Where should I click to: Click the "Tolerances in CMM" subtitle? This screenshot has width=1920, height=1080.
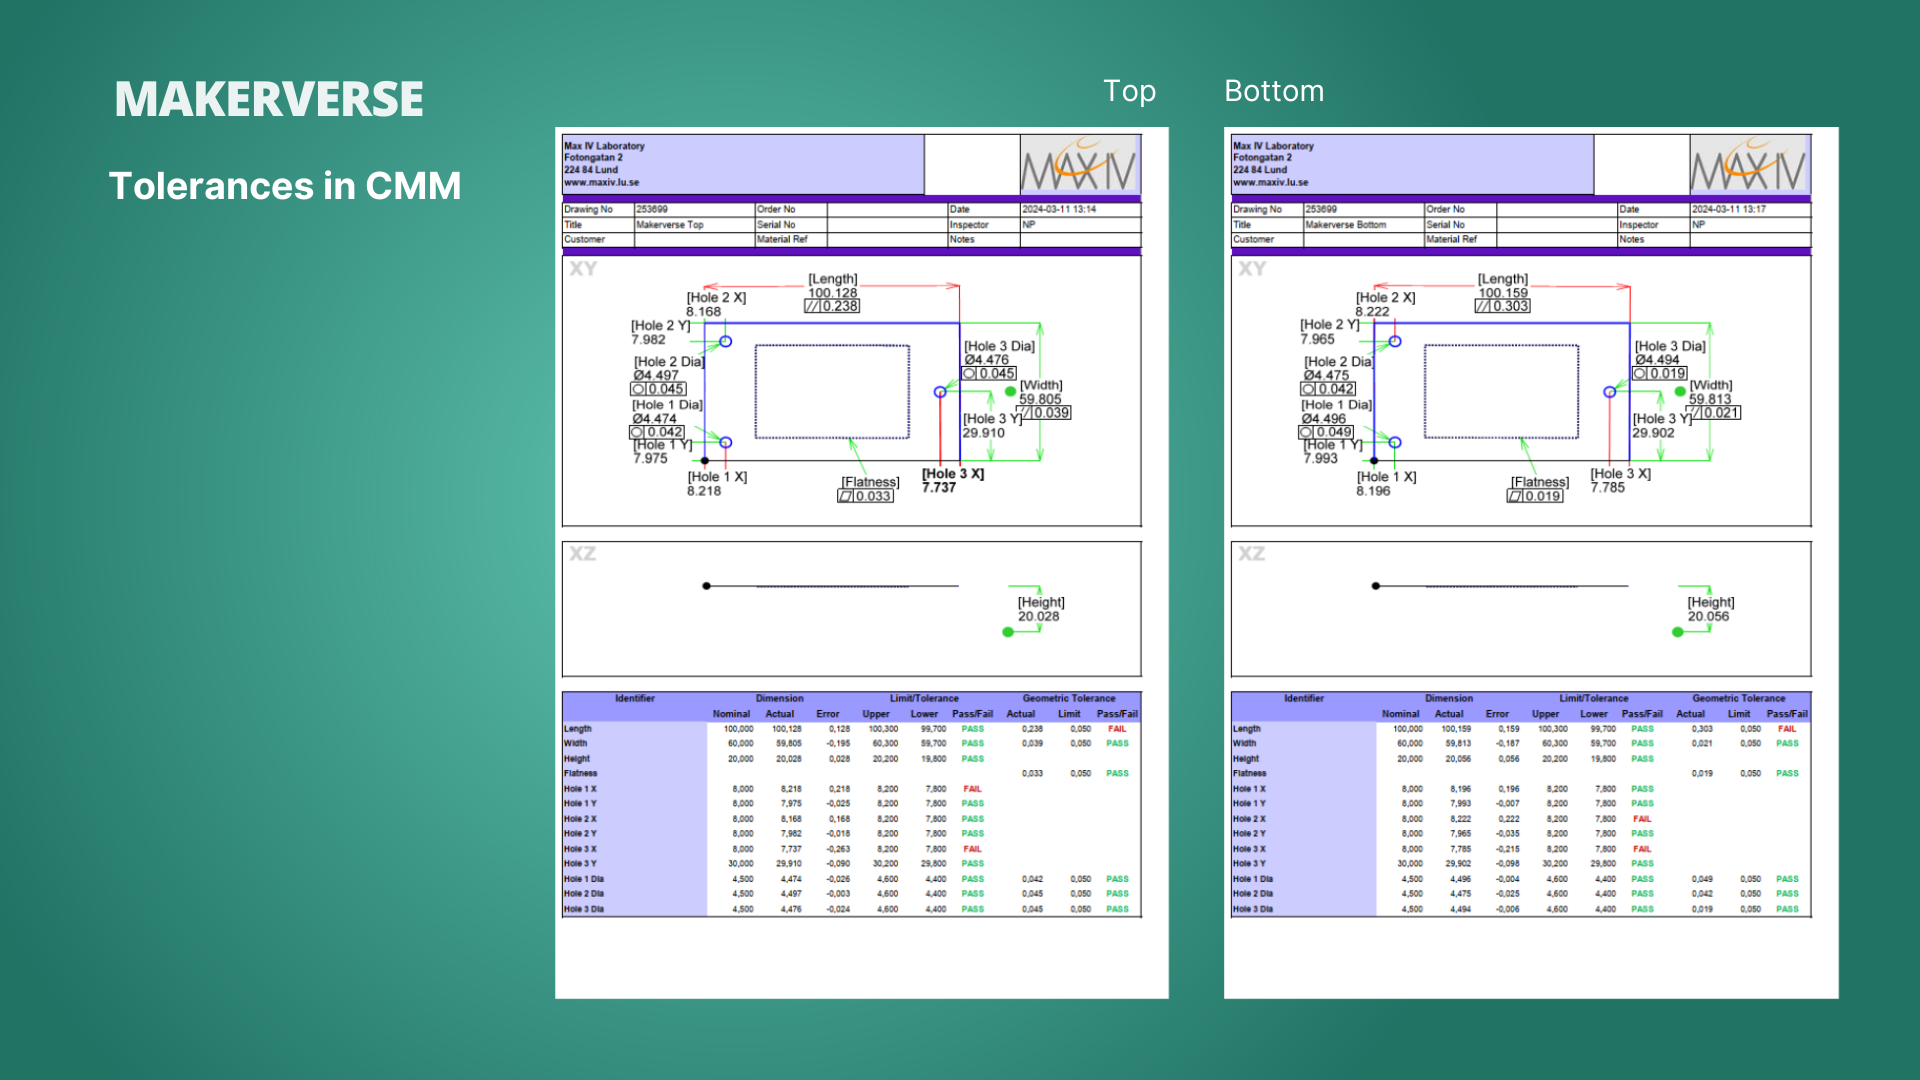[285, 186]
